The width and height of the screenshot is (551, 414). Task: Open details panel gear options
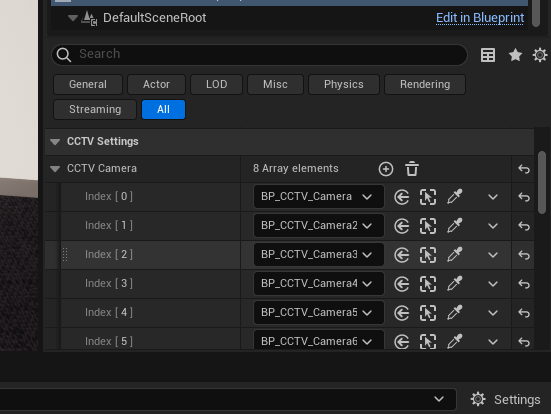[x=540, y=55]
